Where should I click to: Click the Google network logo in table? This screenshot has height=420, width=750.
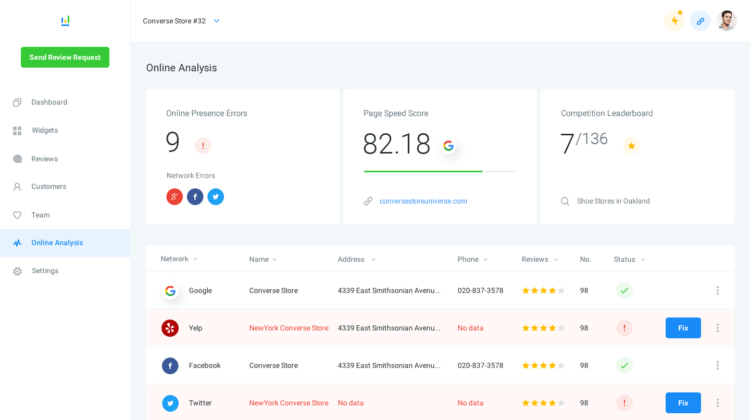click(170, 290)
